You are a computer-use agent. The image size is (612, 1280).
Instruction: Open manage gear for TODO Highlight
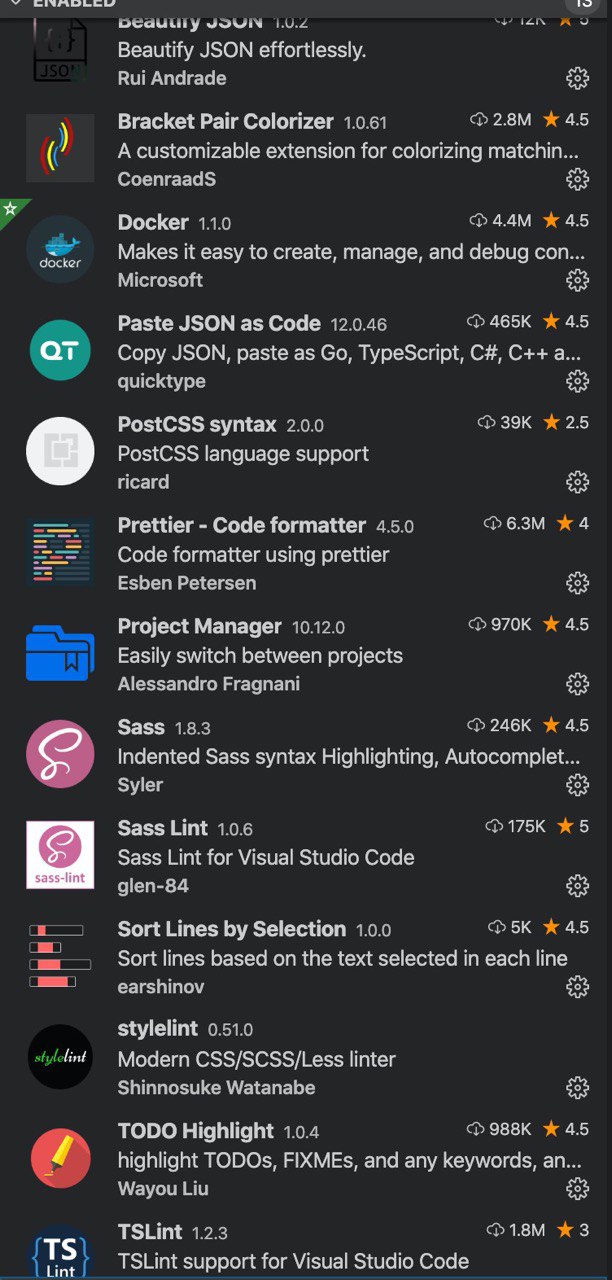point(577,1189)
